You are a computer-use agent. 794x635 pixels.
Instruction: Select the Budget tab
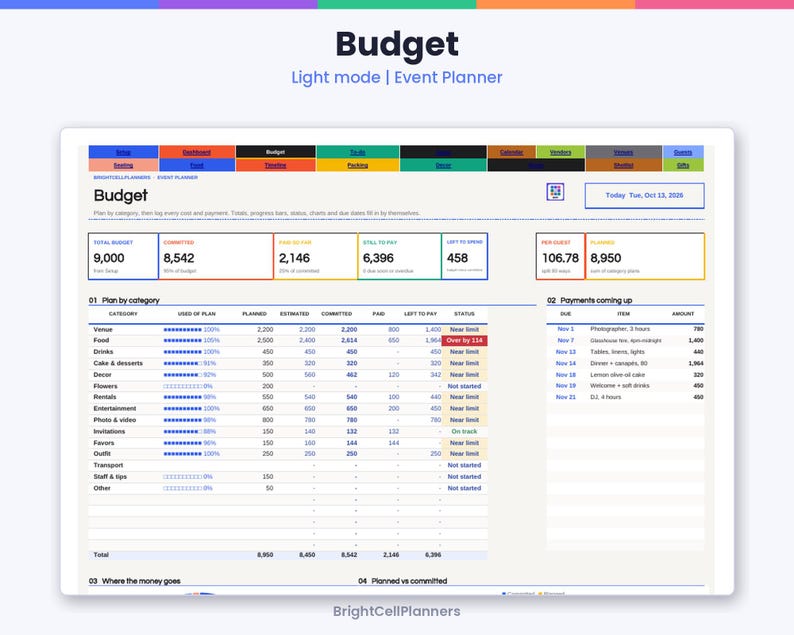[x=275, y=152]
